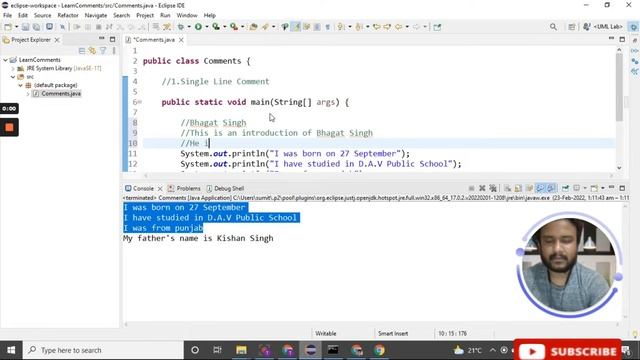Select the Java perspective icon

pos(633,27)
